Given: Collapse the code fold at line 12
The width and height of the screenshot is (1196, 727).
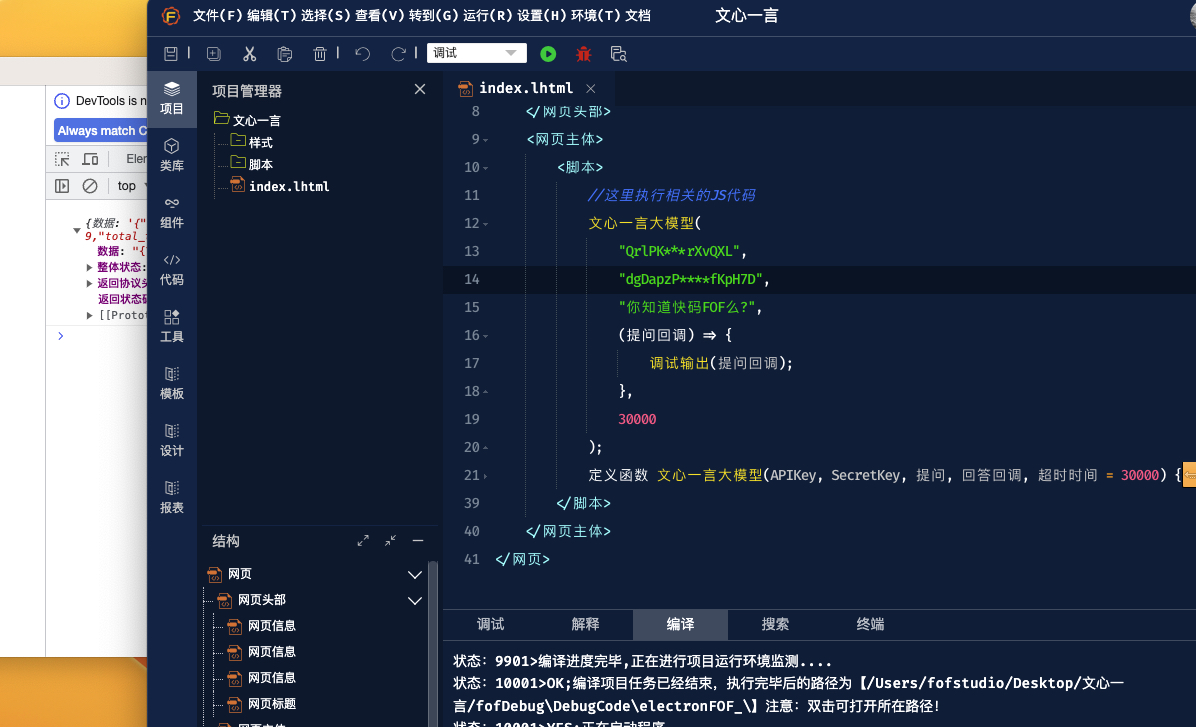Looking at the screenshot, I should click(486, 224).
